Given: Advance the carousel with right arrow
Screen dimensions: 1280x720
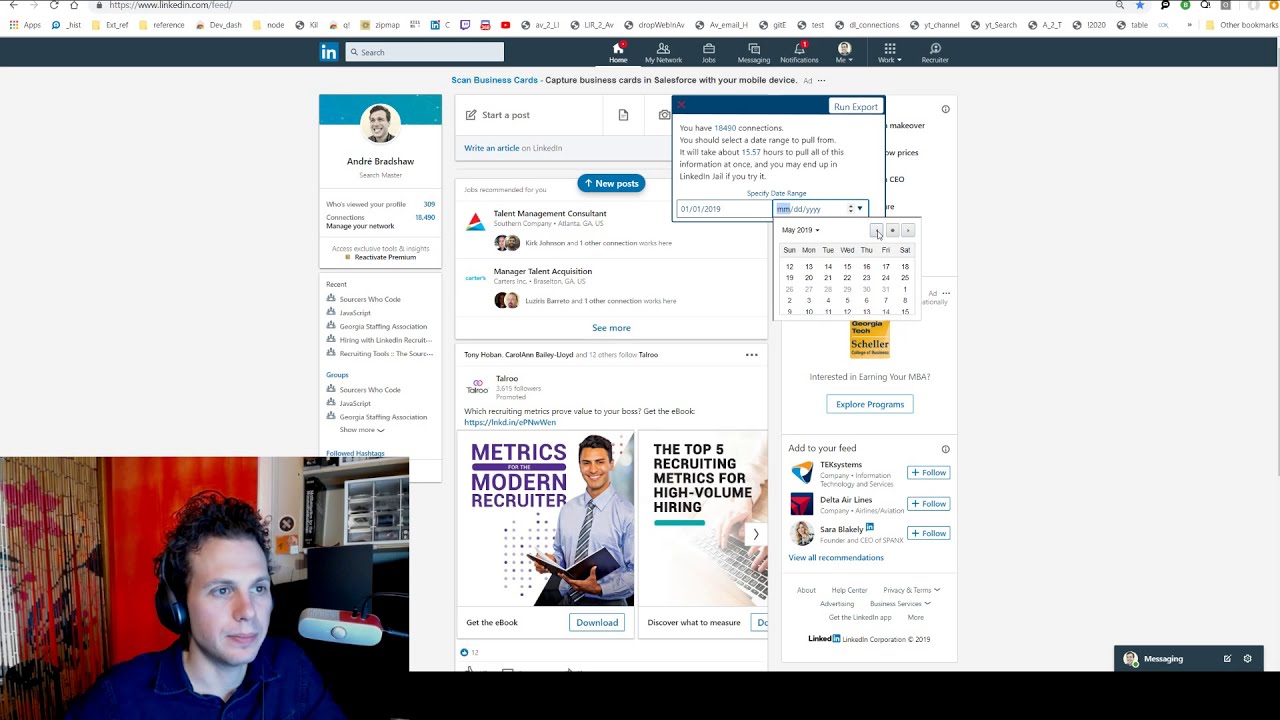Looking at the screenshot, I should pyautogui.click(x=756, y=534).
